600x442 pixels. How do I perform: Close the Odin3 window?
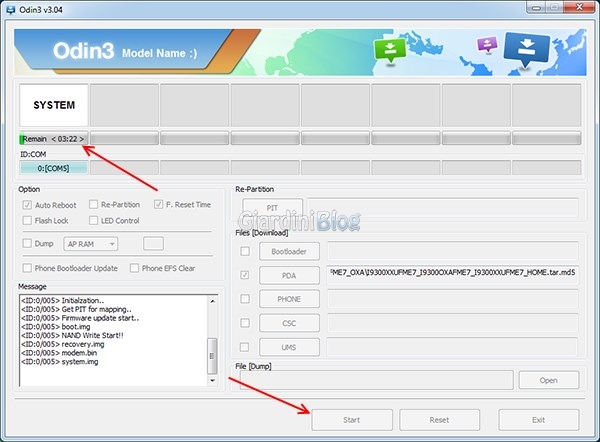coord(579,7)
